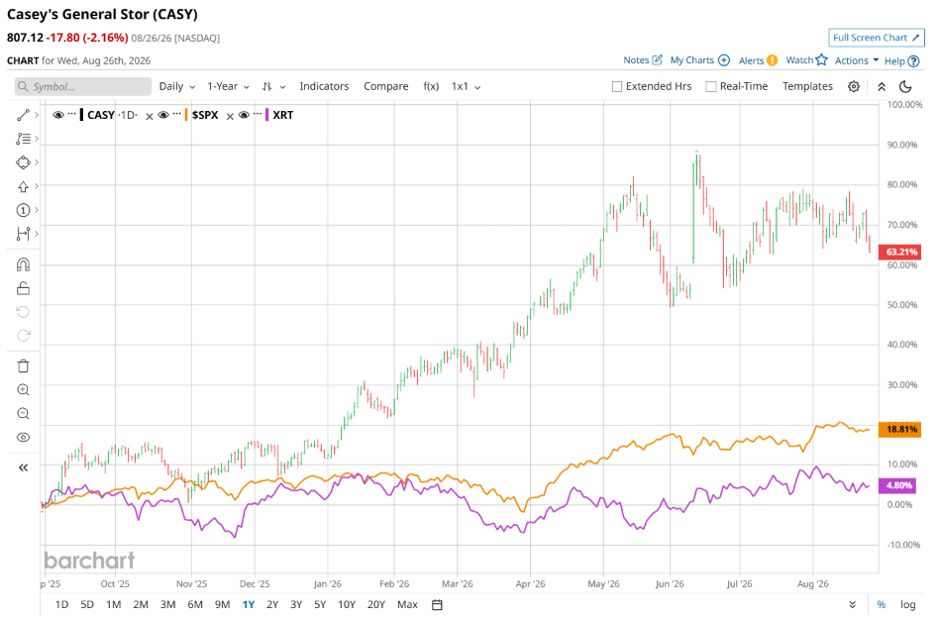This screenshot has height=619, width=940.
Task: Open Alerts for CASY
Action: pos(758,60)
